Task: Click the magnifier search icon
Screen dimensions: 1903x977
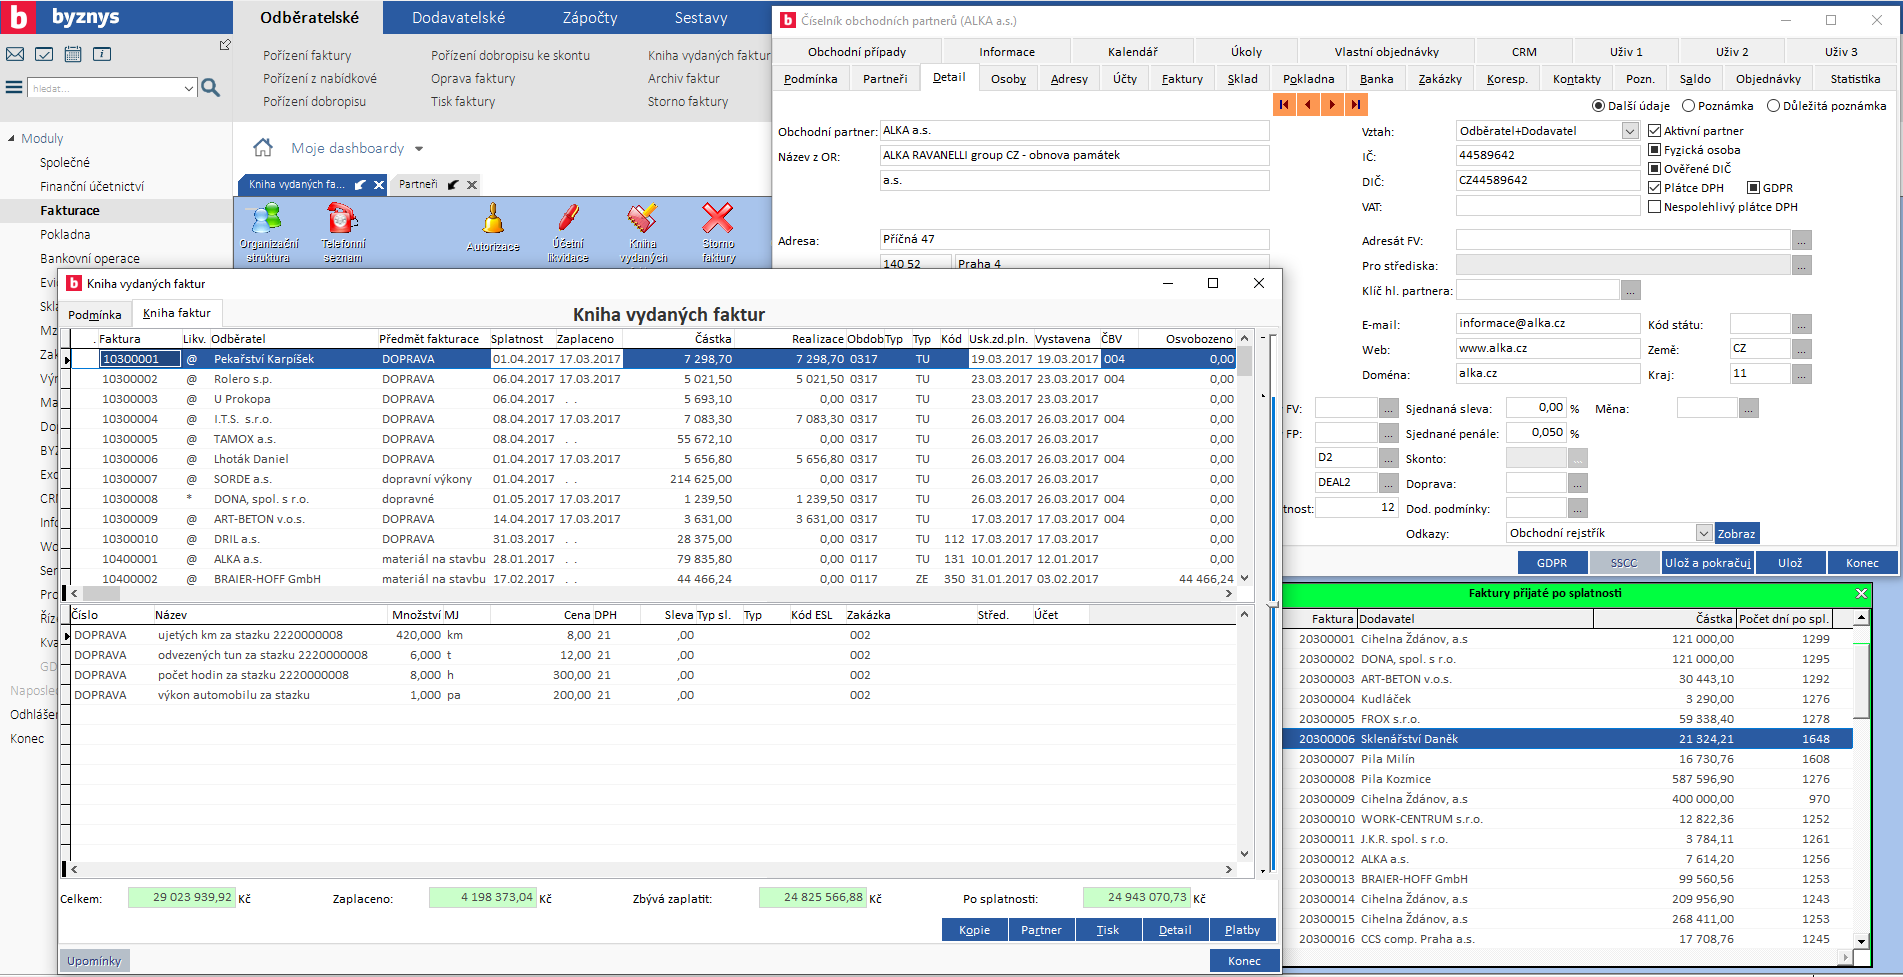Action: click(211, 88)
